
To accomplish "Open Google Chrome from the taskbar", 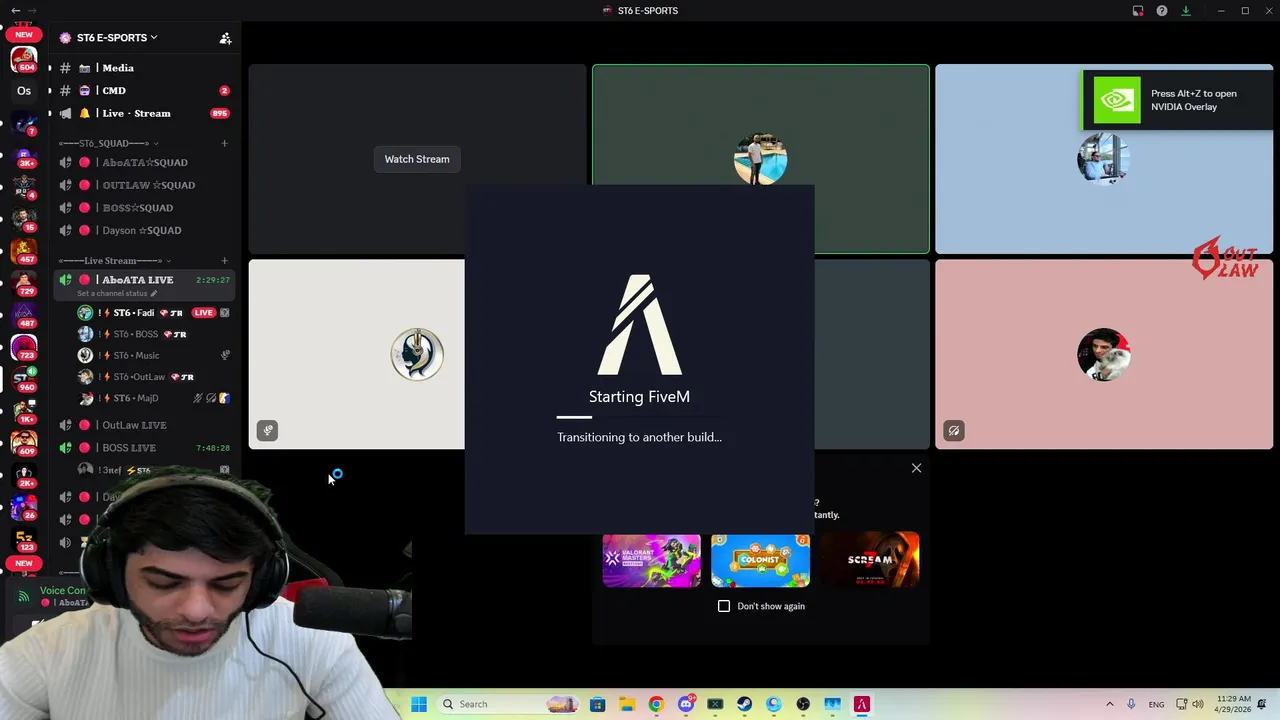I will [656, 704].
